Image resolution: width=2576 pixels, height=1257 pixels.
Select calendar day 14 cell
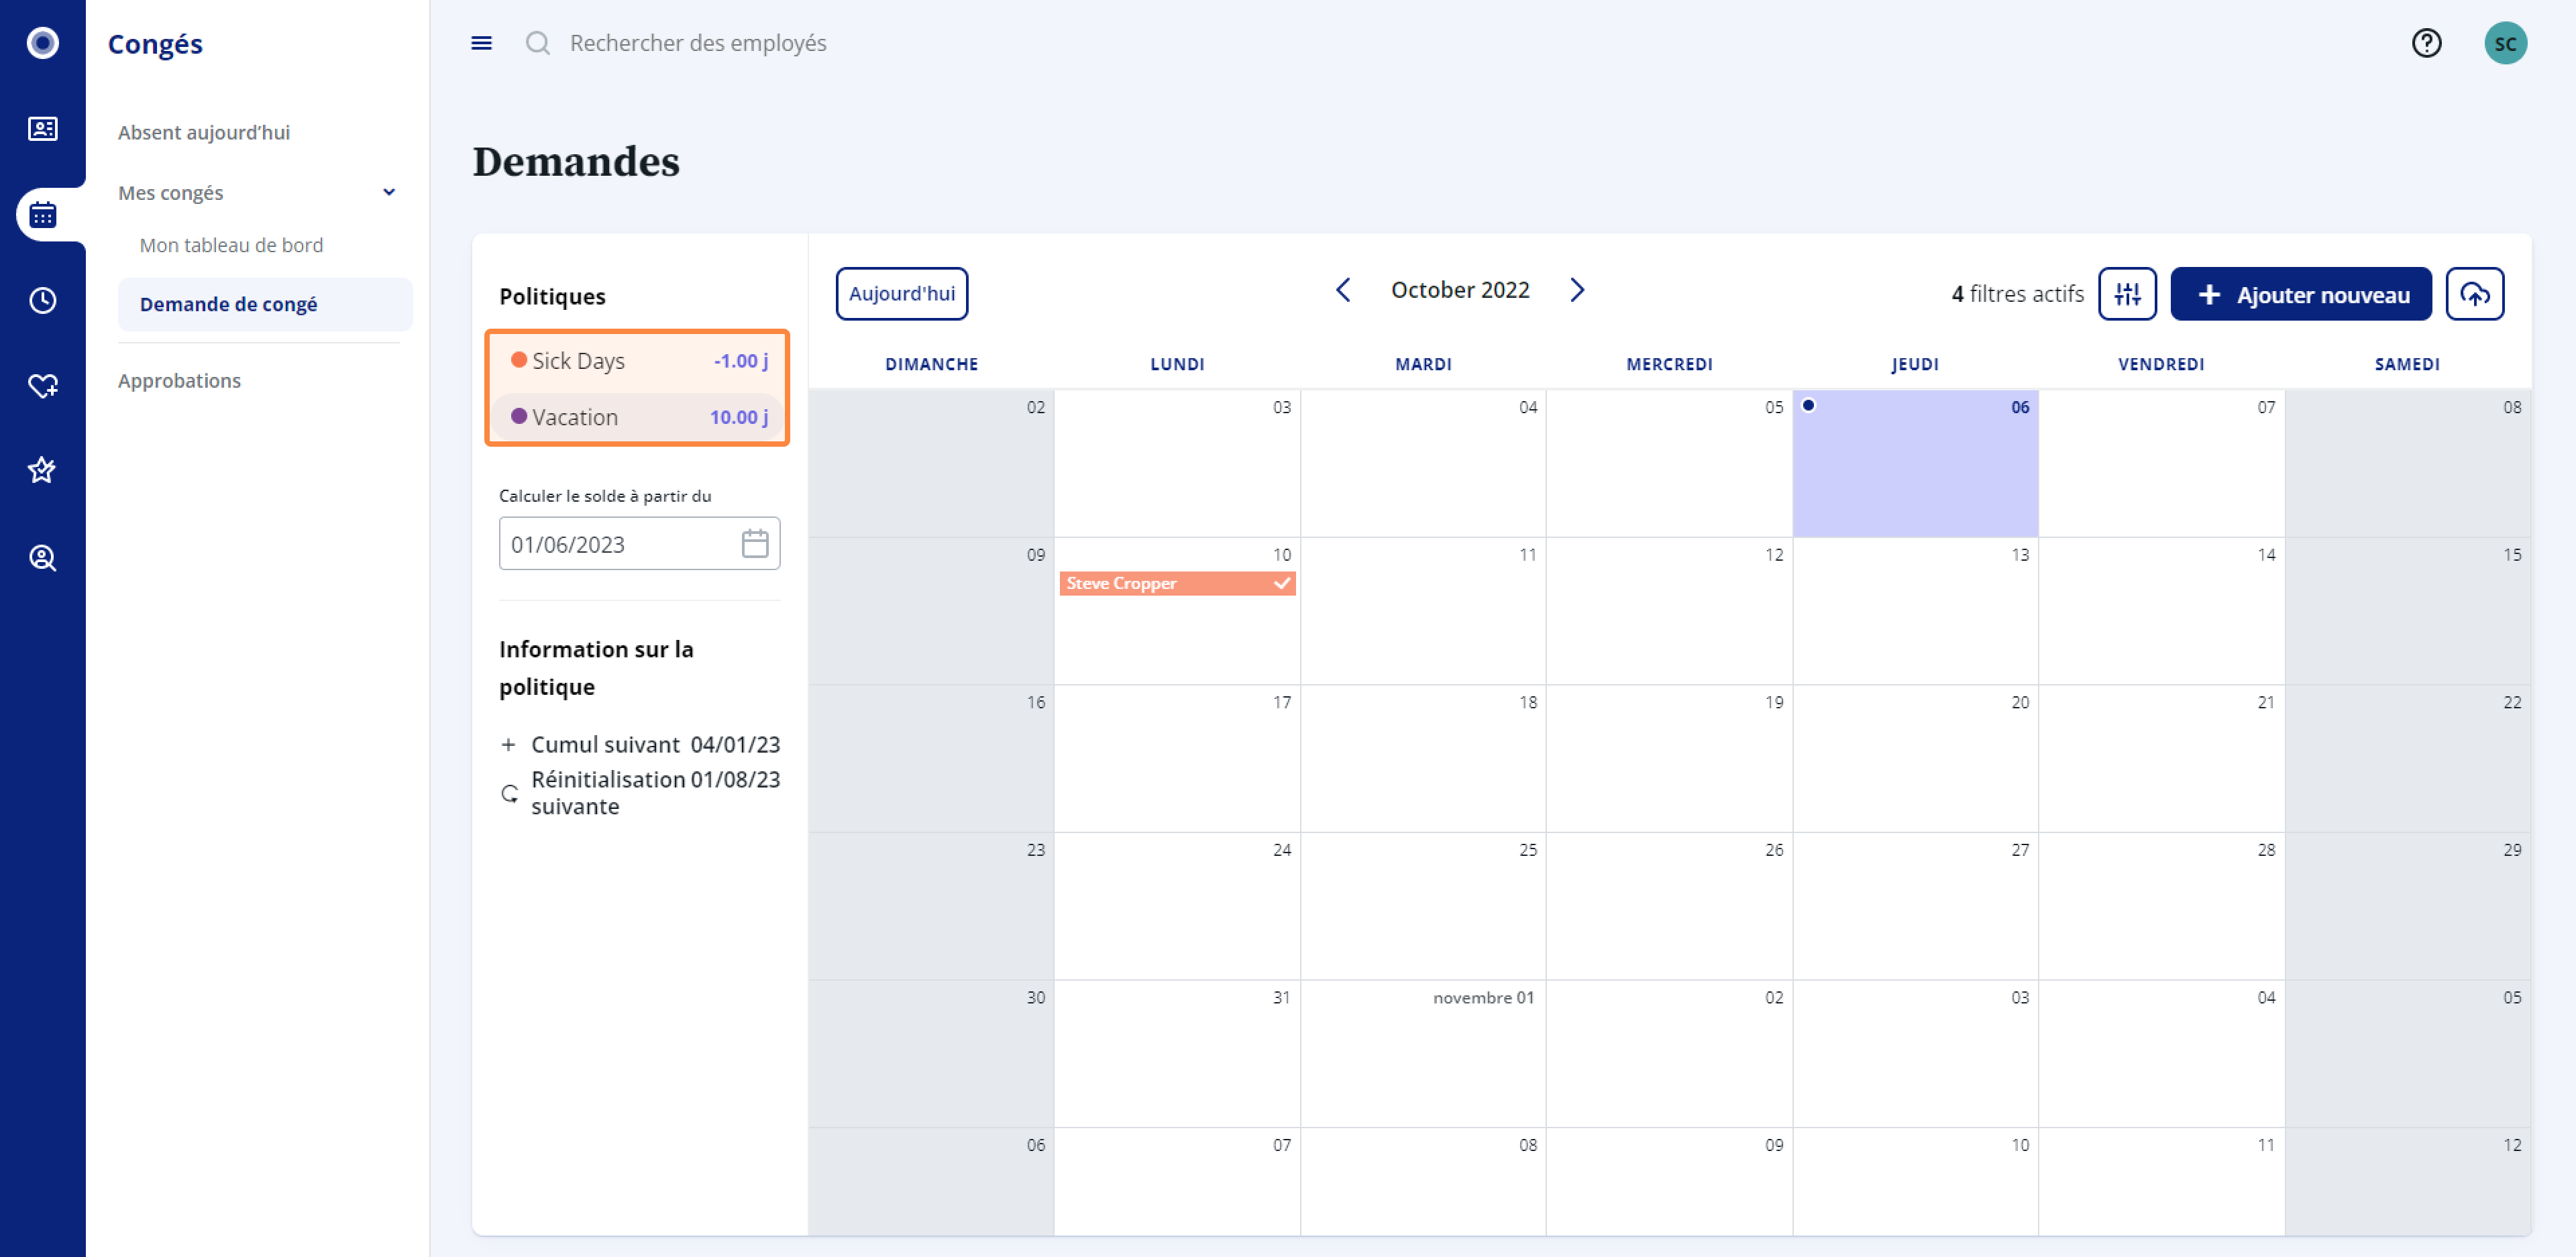point(2161,611)
